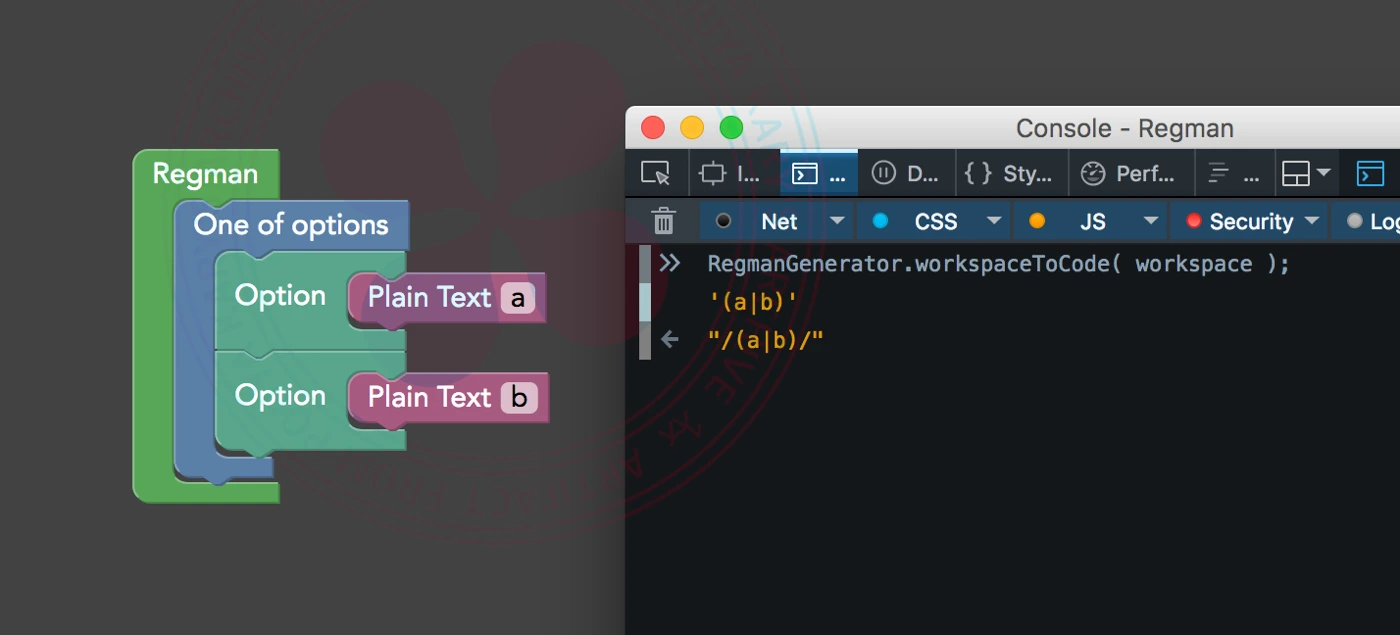Viewport: 1400px width, 635px height.
Task: Toggle the JS filter button
Action: tap(1080, 221)
